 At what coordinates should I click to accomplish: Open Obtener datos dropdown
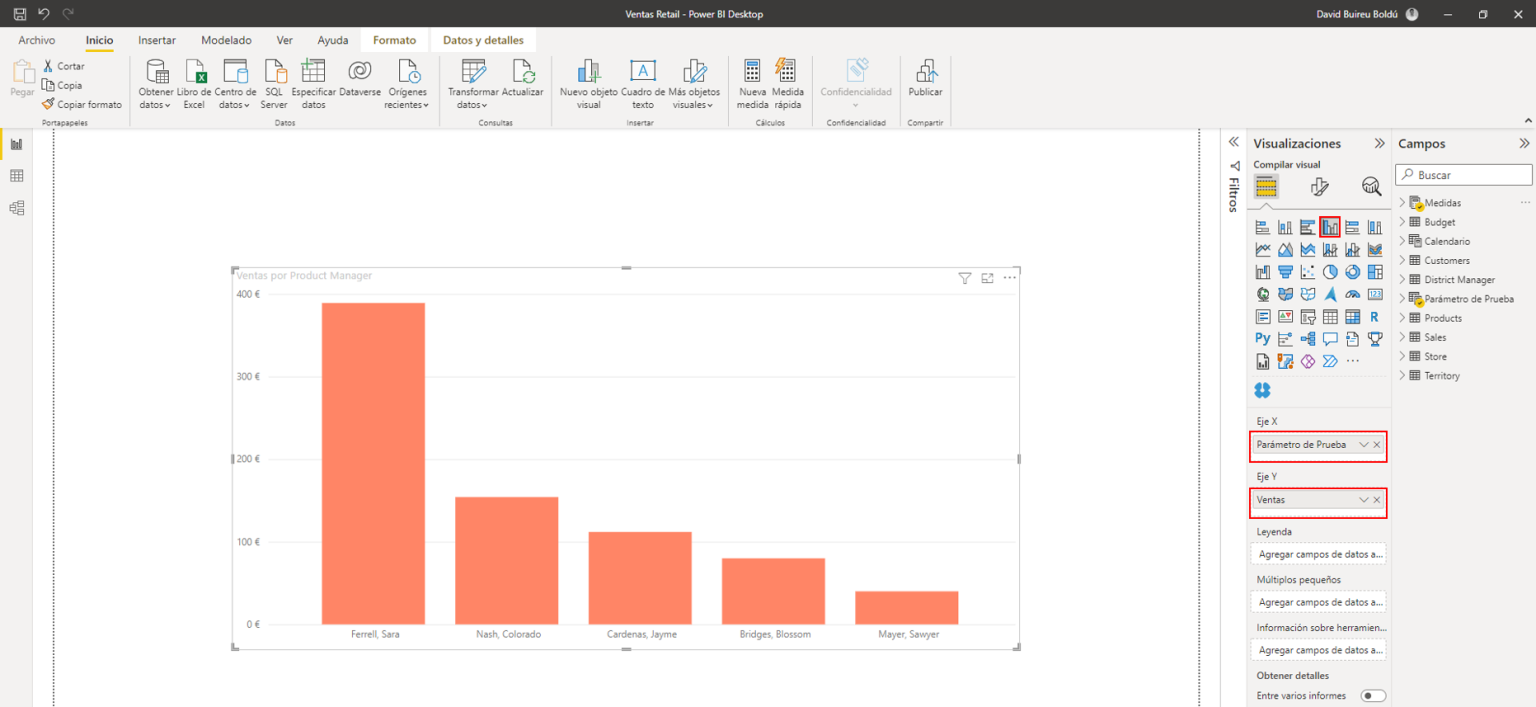point(155,84)
